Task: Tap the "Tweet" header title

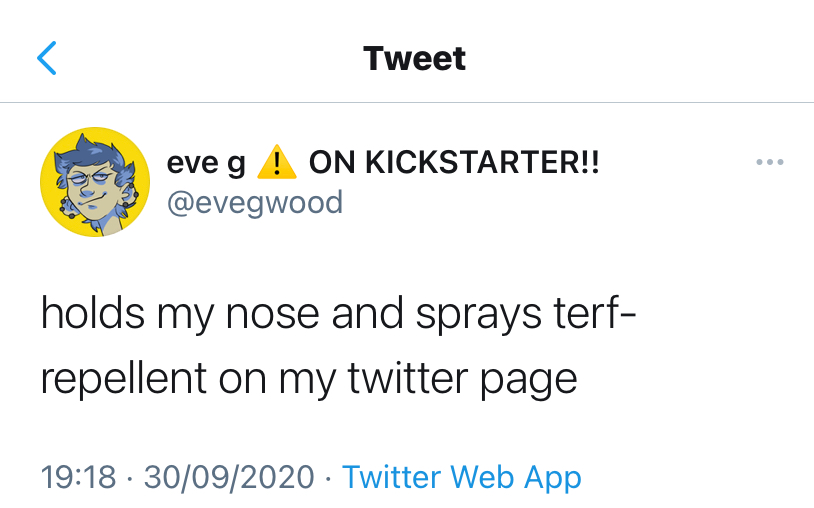Action: click(414, 58)
